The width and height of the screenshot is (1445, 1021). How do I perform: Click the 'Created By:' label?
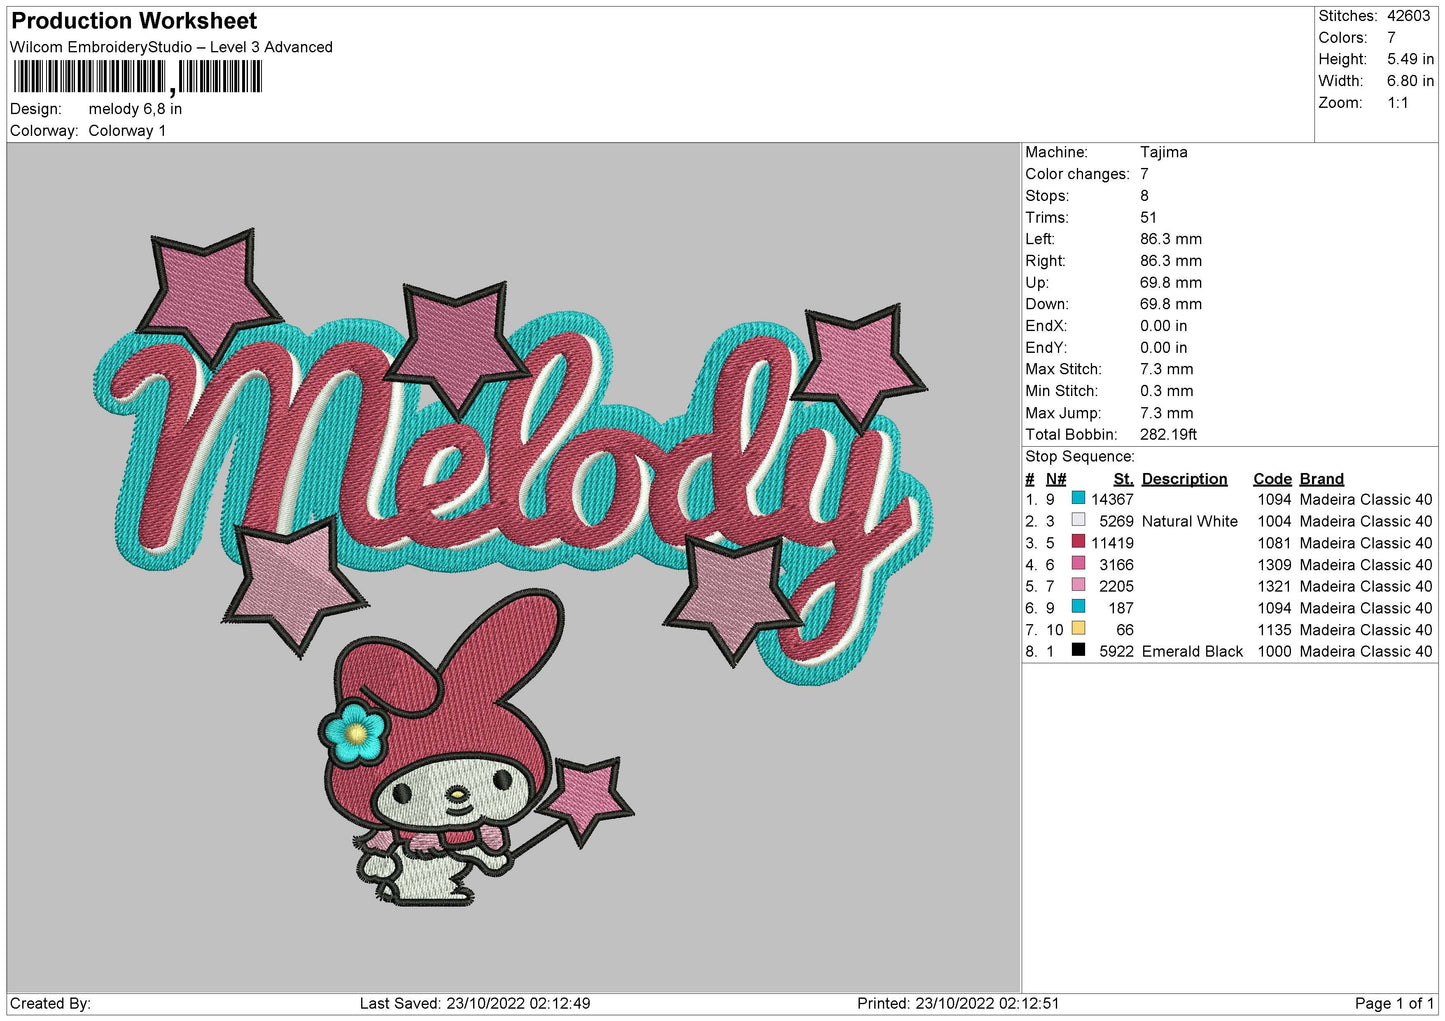click(50, 1003)
